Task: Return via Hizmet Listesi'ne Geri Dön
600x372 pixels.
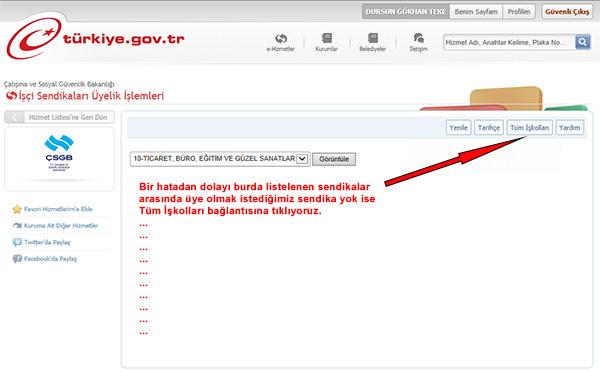Action: (x=59, y=117)
